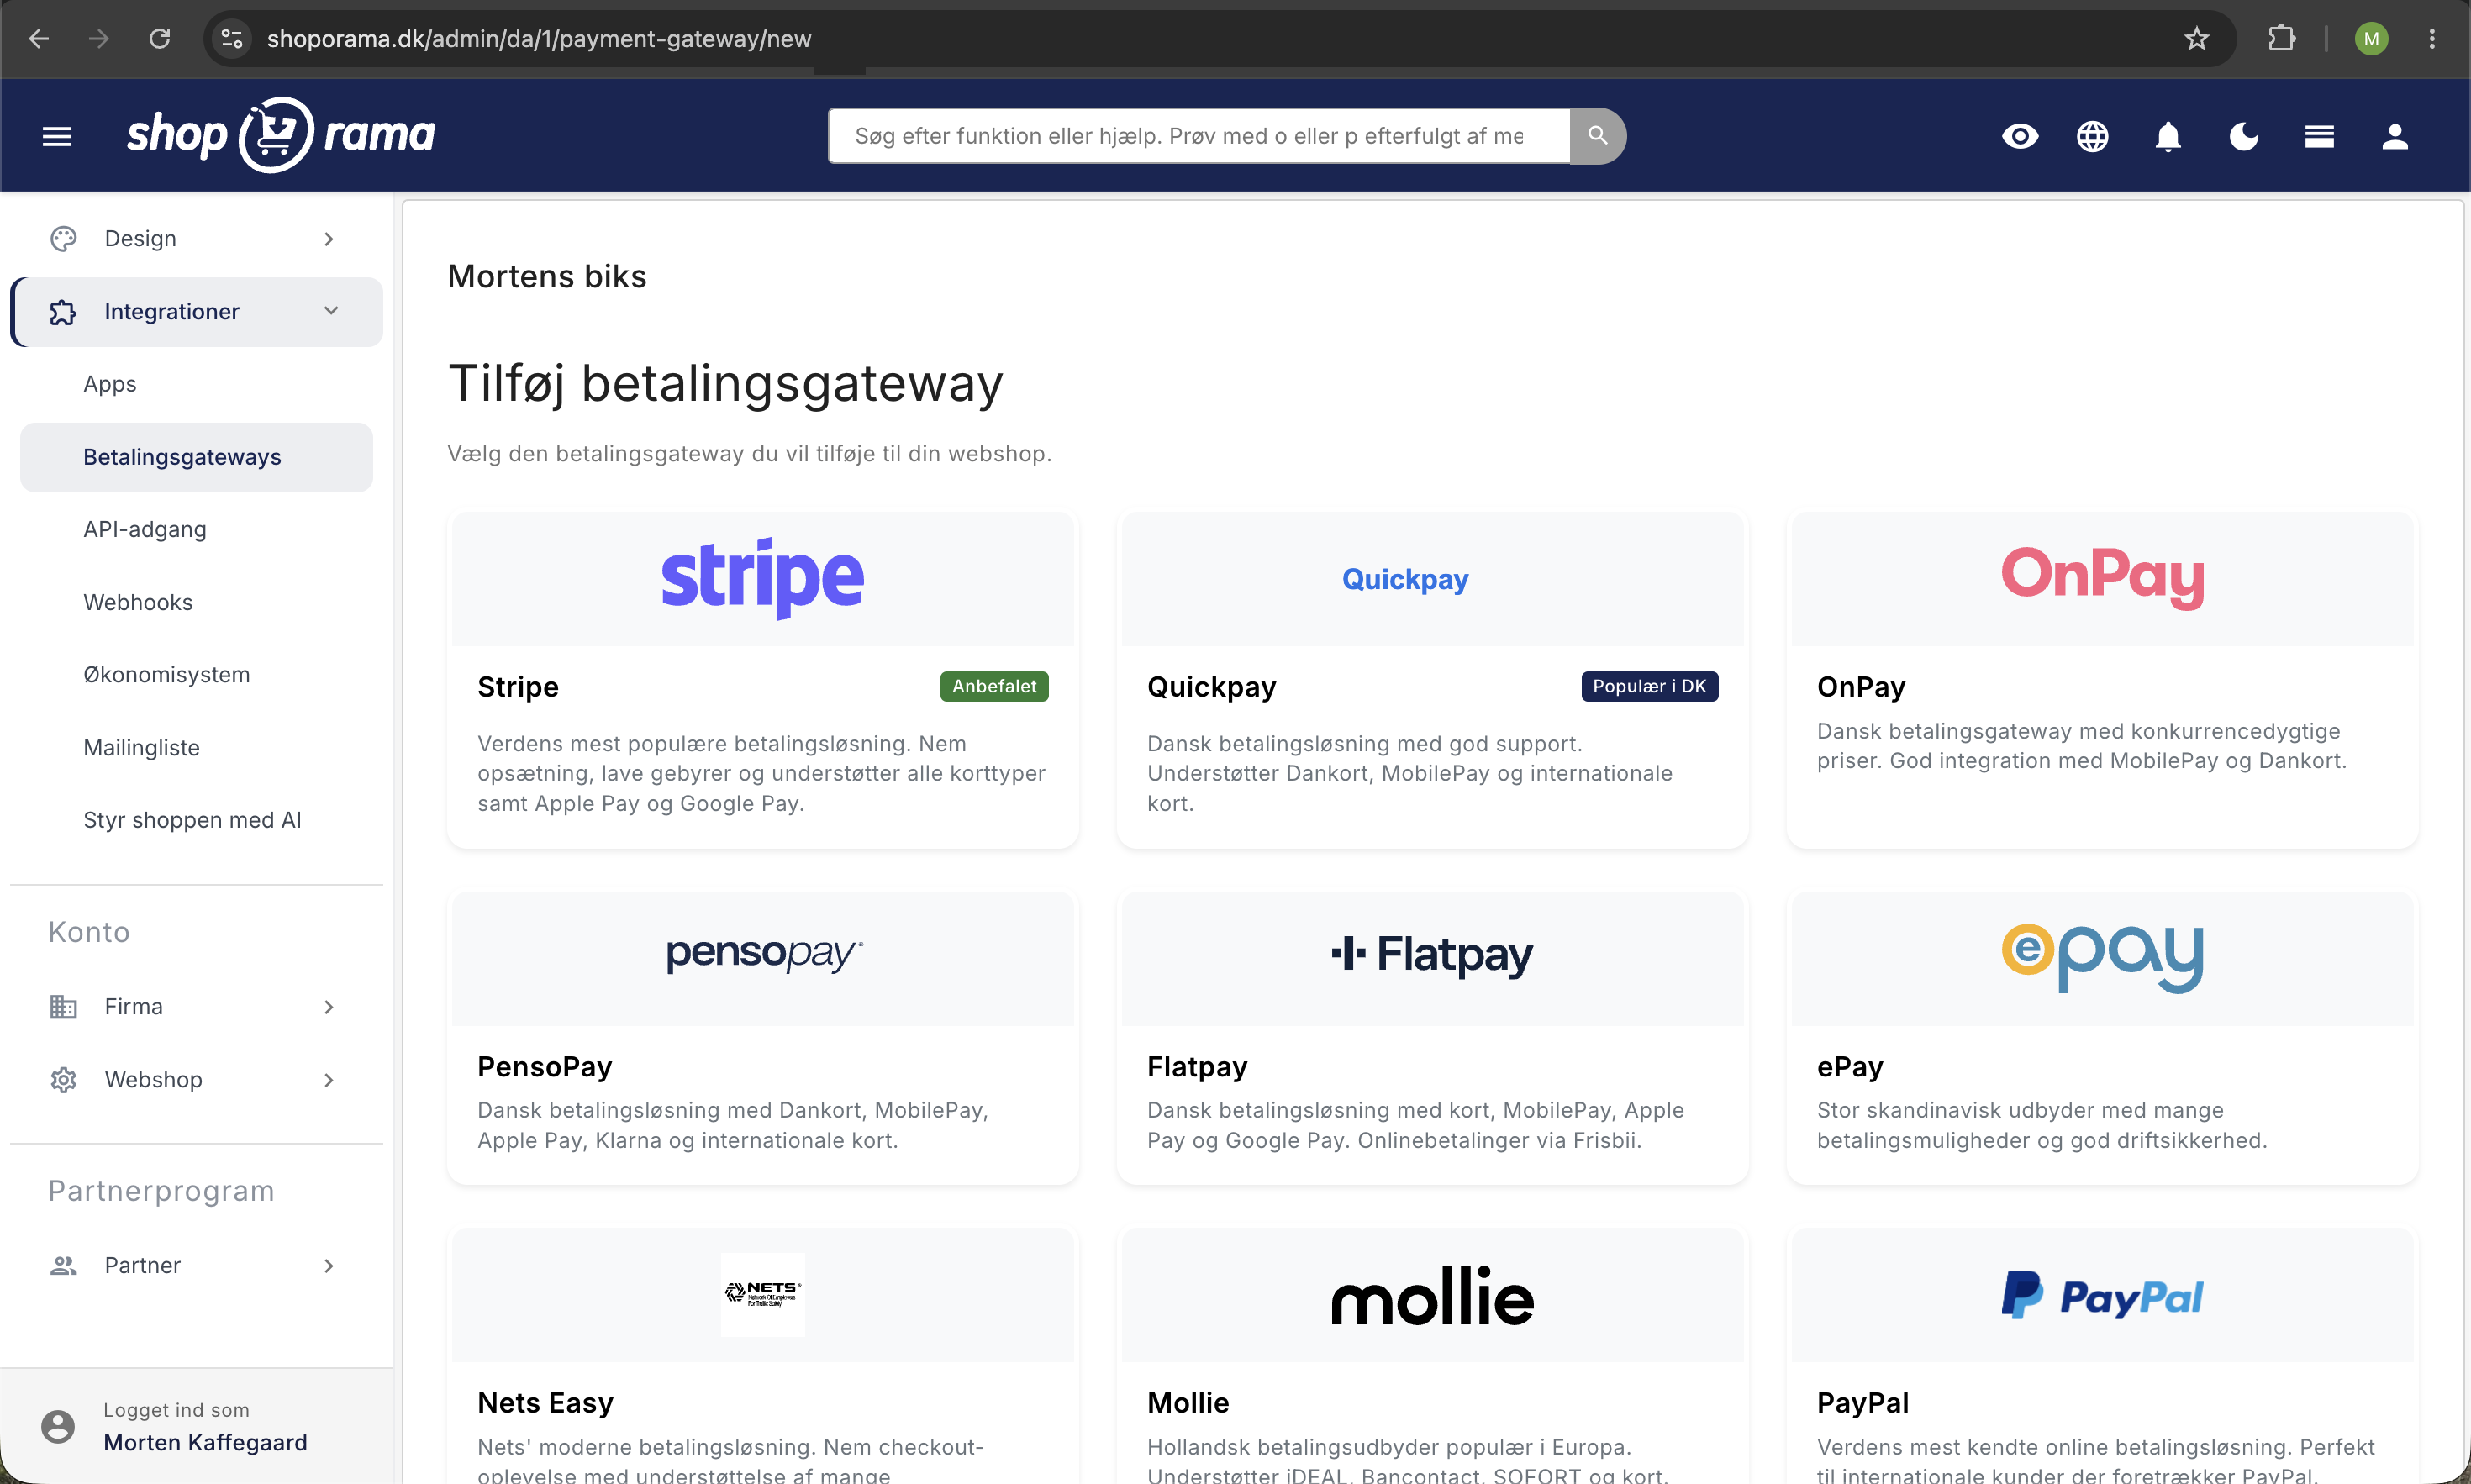The image size is (2471, 1484).
Task: Expand the Webshop menu chevron
Action: pos(329,1080)
